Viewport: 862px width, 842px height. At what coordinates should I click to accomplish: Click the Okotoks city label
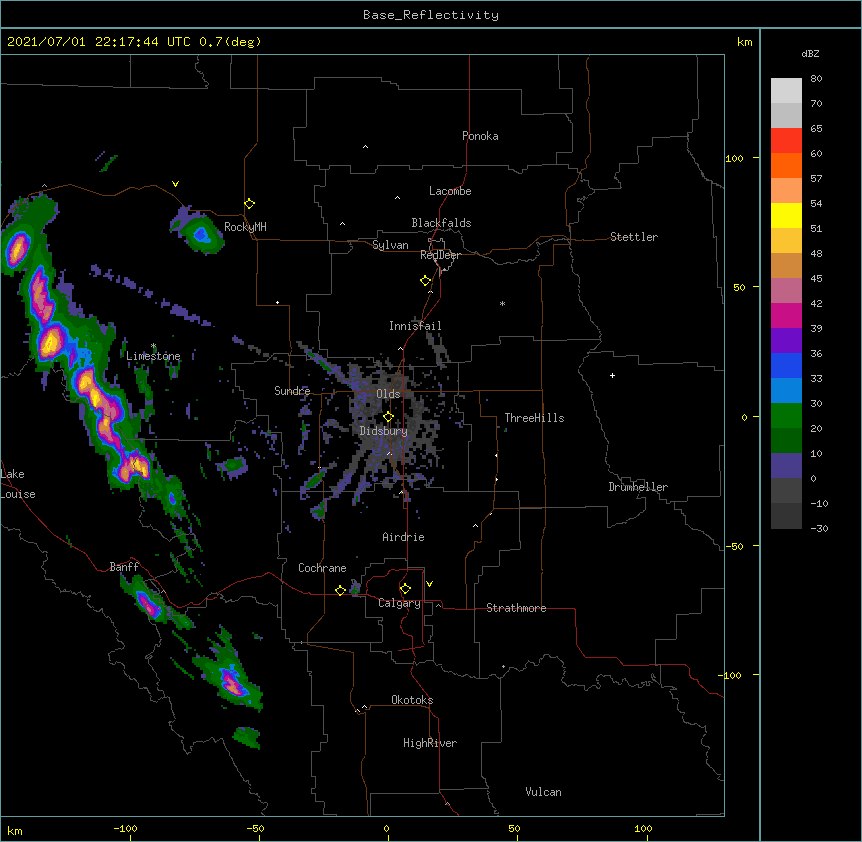tap(412, 700)
